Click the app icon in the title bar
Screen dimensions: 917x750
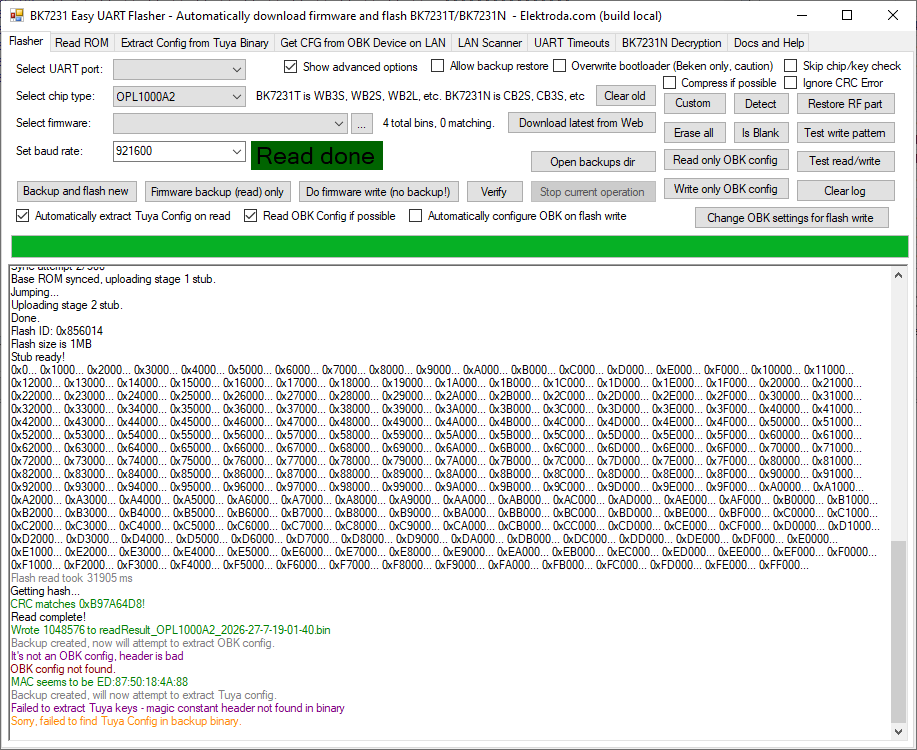click(x=17, y=16)
